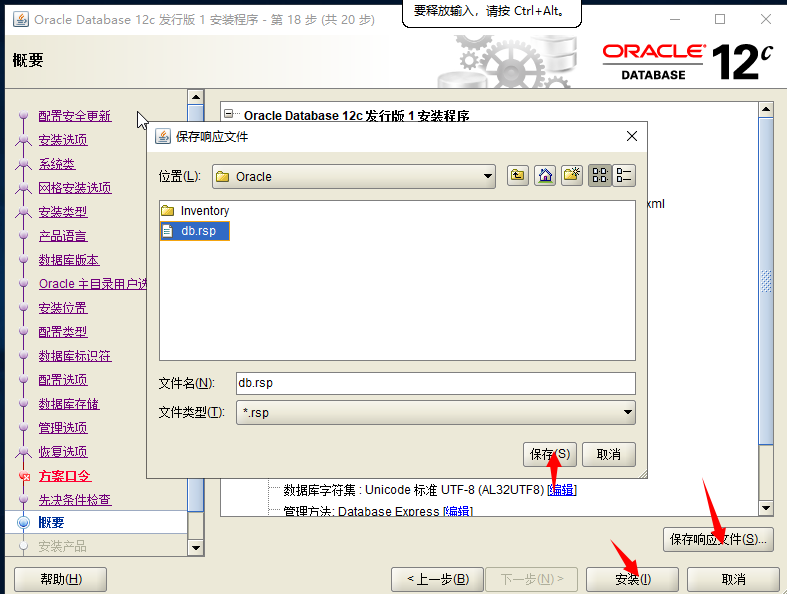Viewport: 787px width, 594px height.
Task: Go to System Class (系统类) step
Action: click(x=57, y=164)
